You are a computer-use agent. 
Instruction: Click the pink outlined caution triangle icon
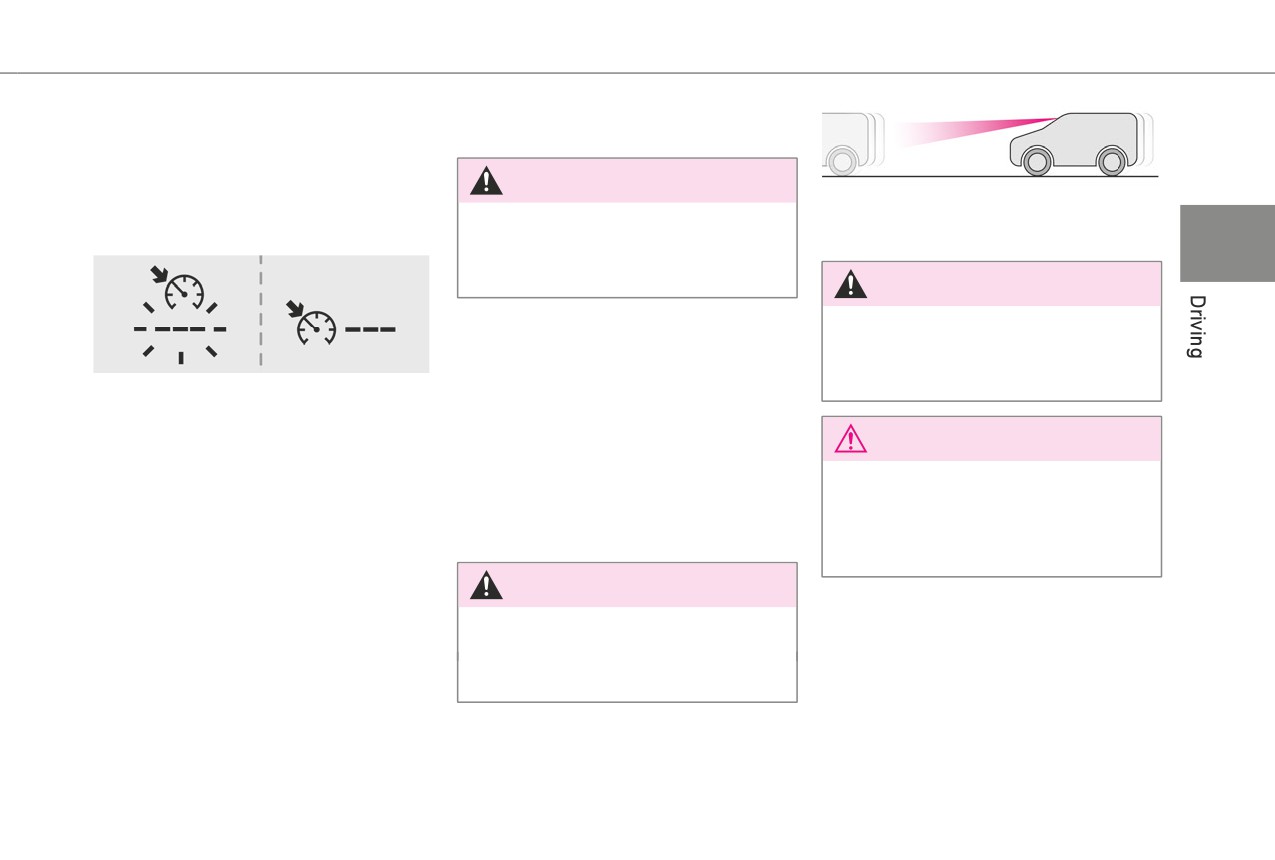click(851, 439)
